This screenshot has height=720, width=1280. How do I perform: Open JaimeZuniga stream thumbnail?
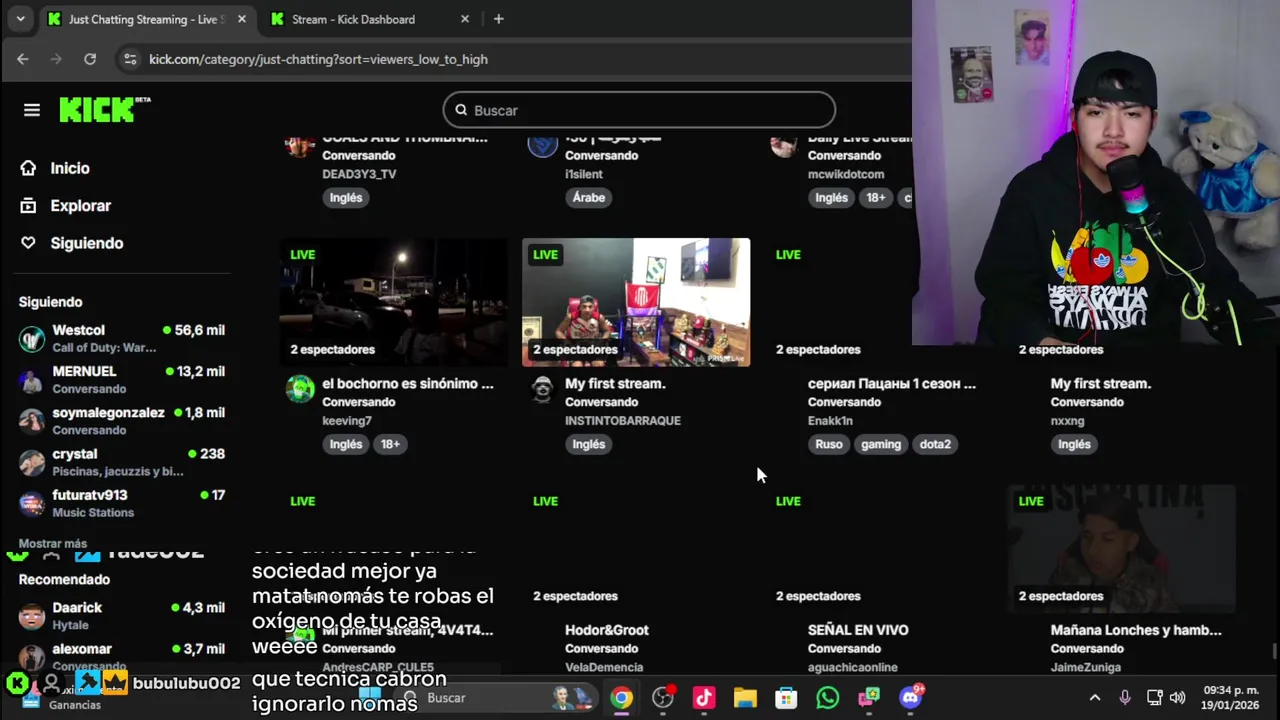coord(1122,548)
